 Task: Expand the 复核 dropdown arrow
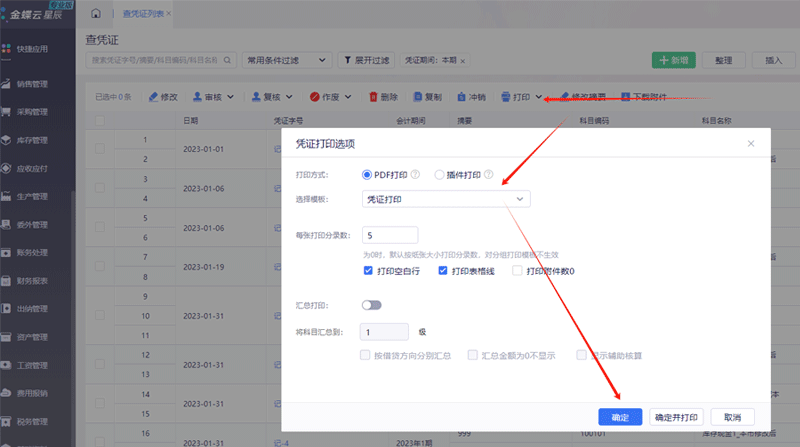(x=289, y=97)
